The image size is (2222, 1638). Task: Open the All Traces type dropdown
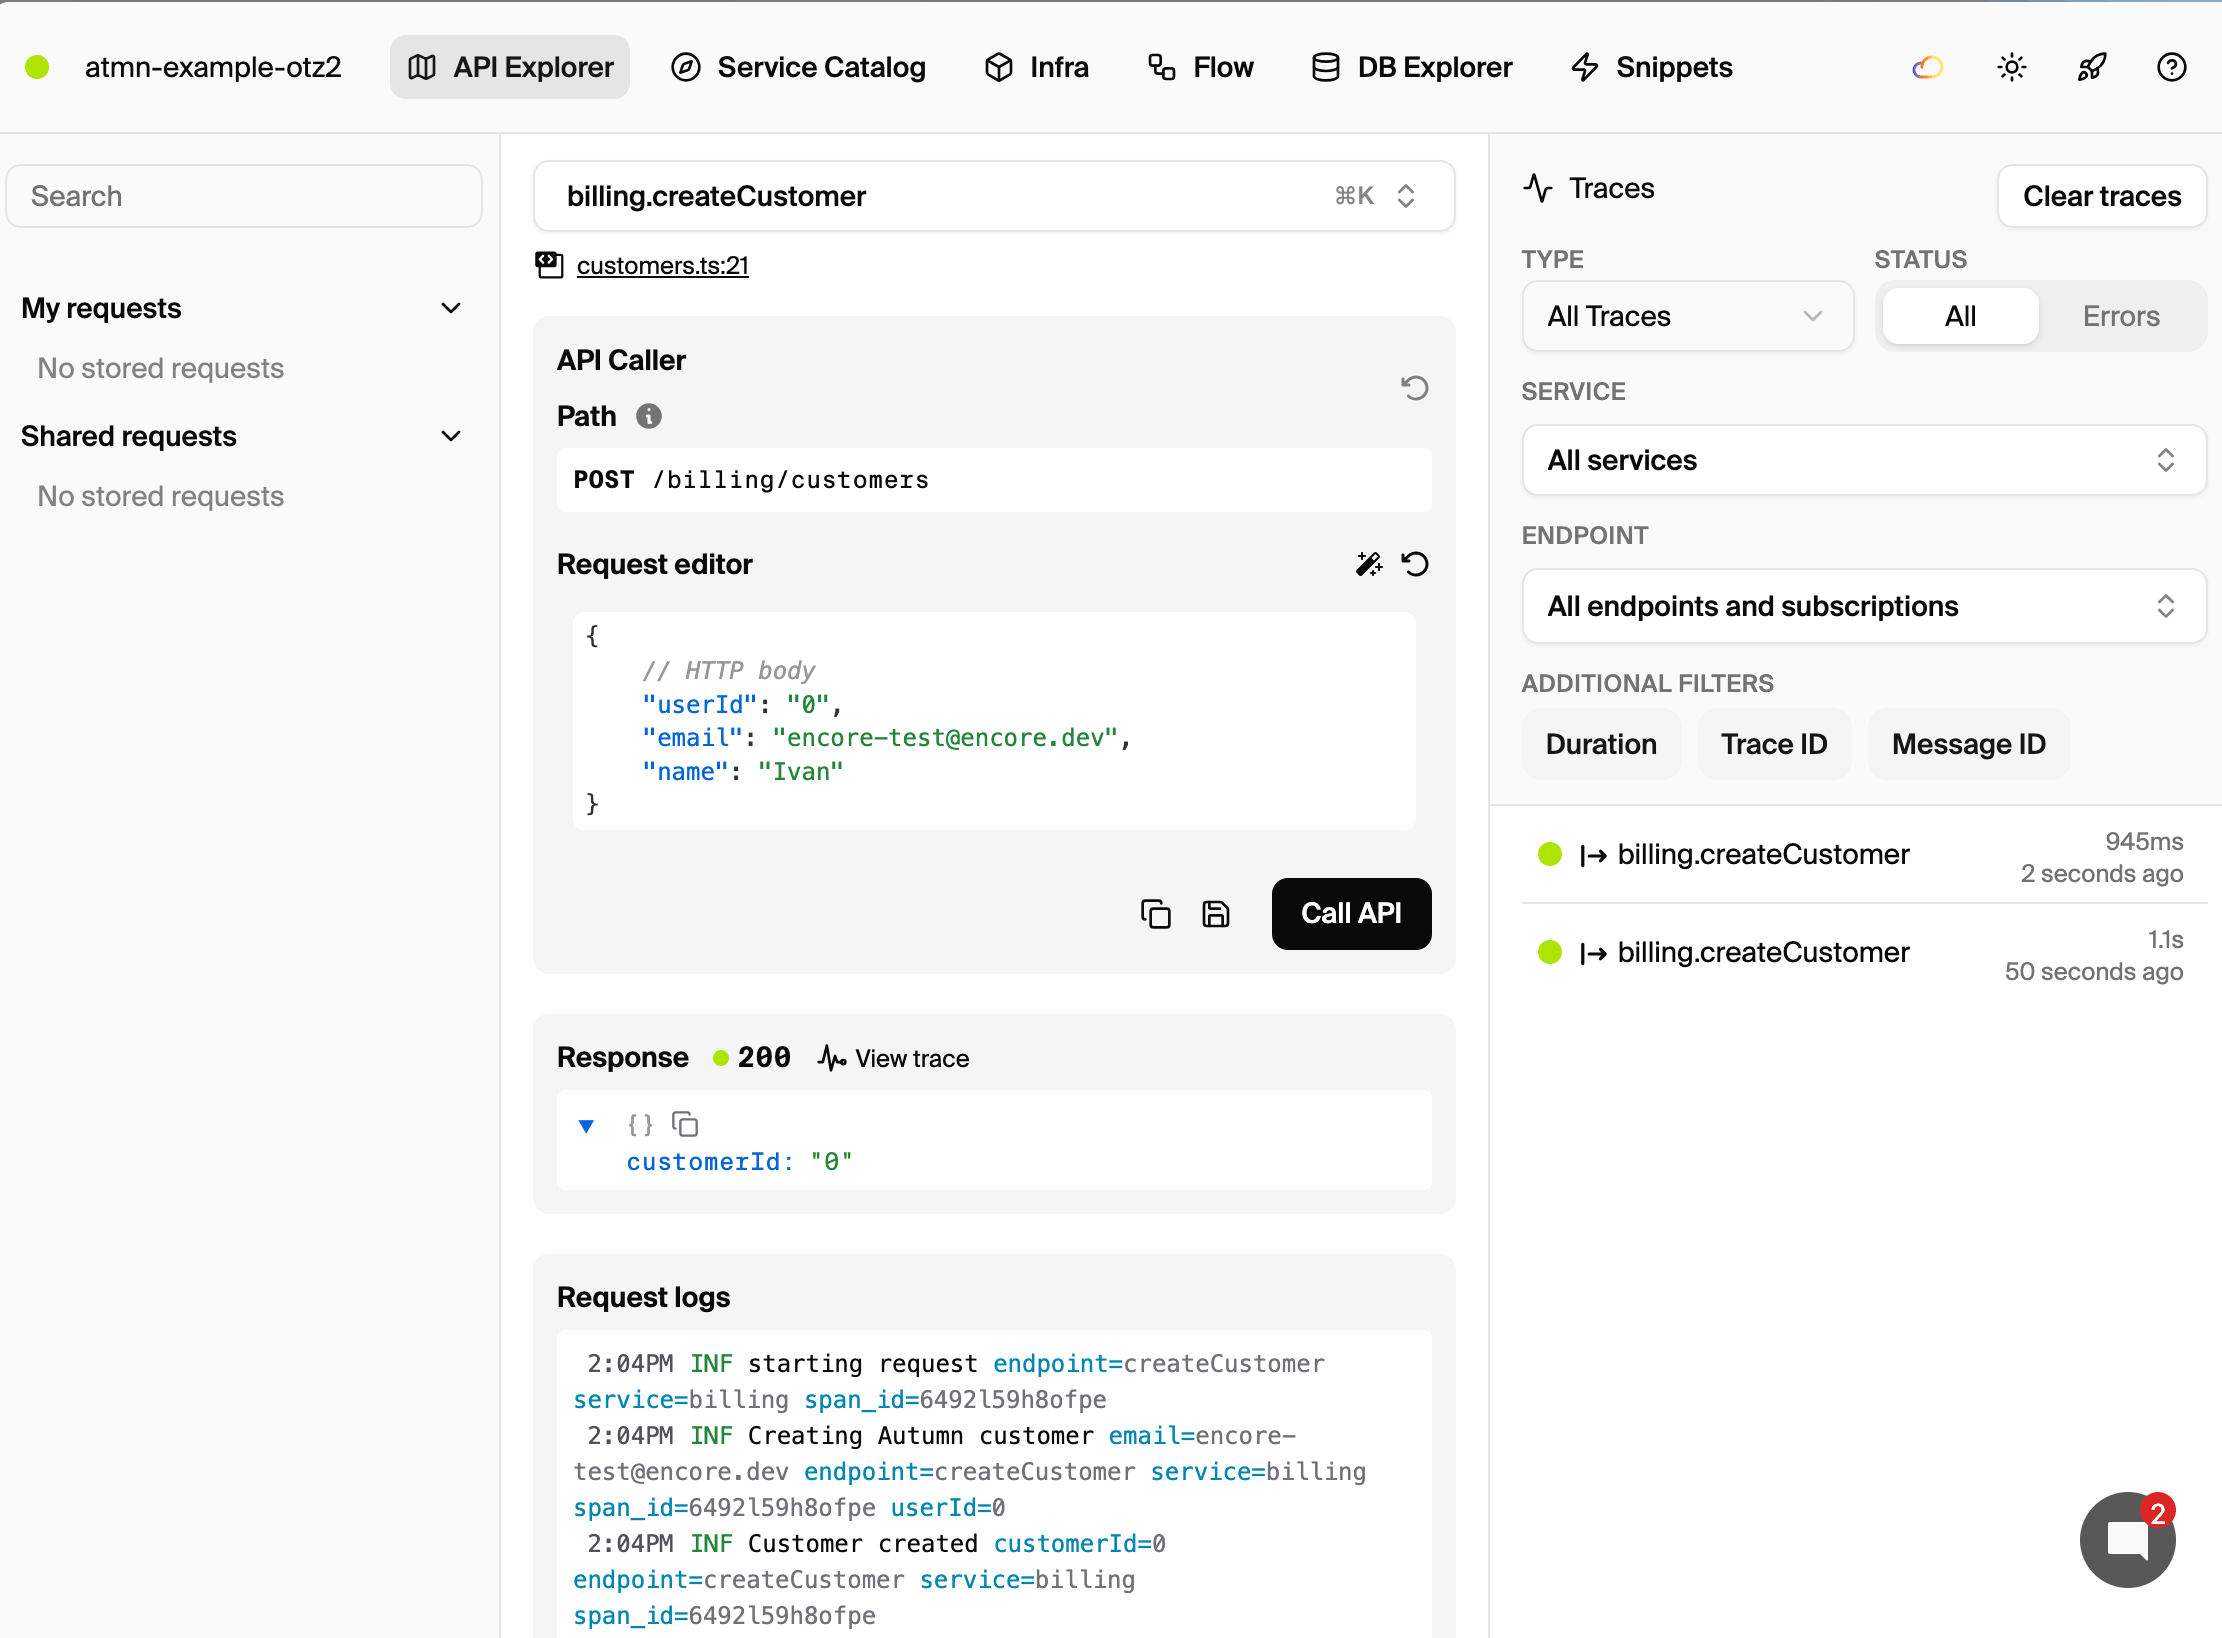1686,316
